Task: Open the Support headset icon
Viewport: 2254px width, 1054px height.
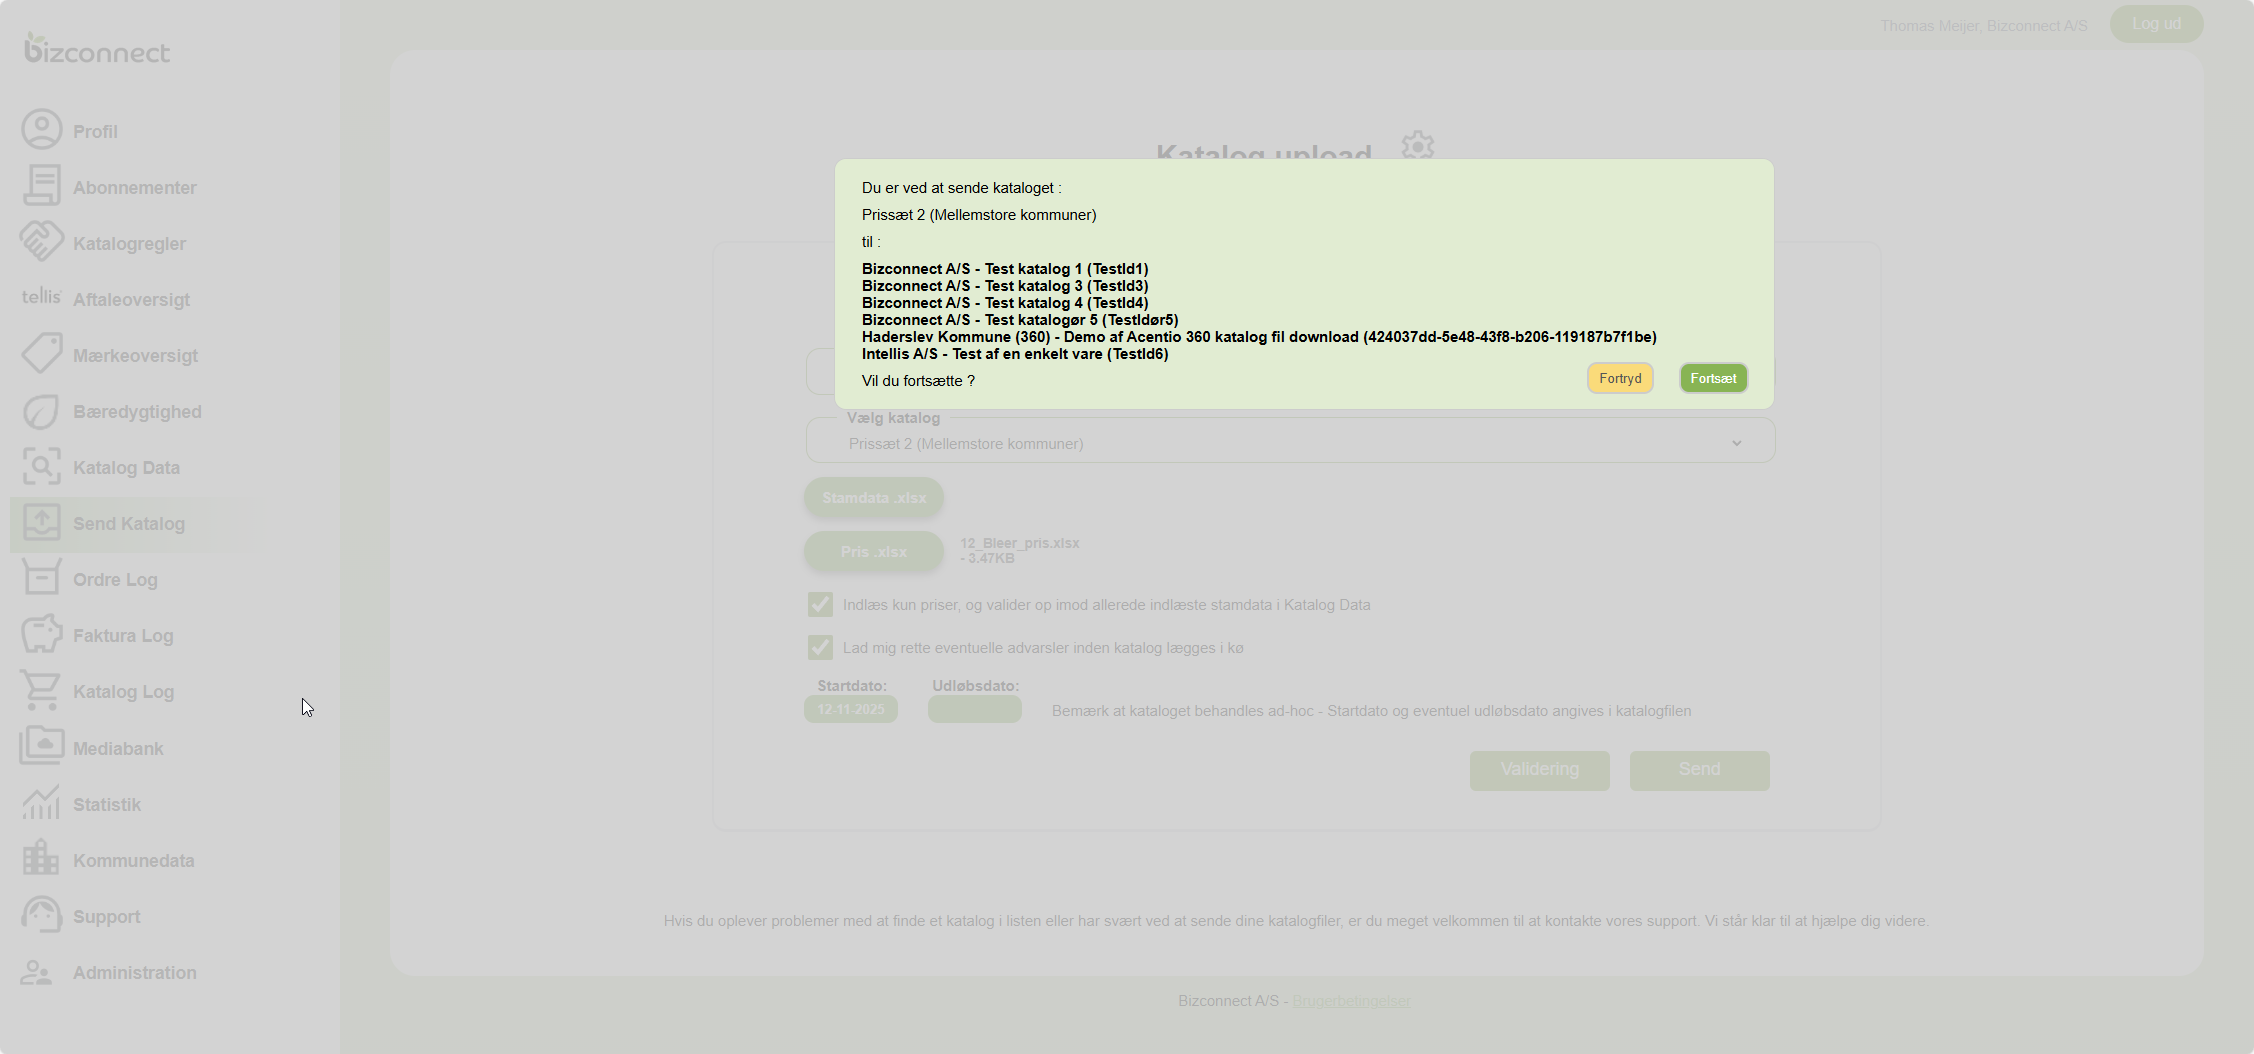Action: (x=42, y=915)
